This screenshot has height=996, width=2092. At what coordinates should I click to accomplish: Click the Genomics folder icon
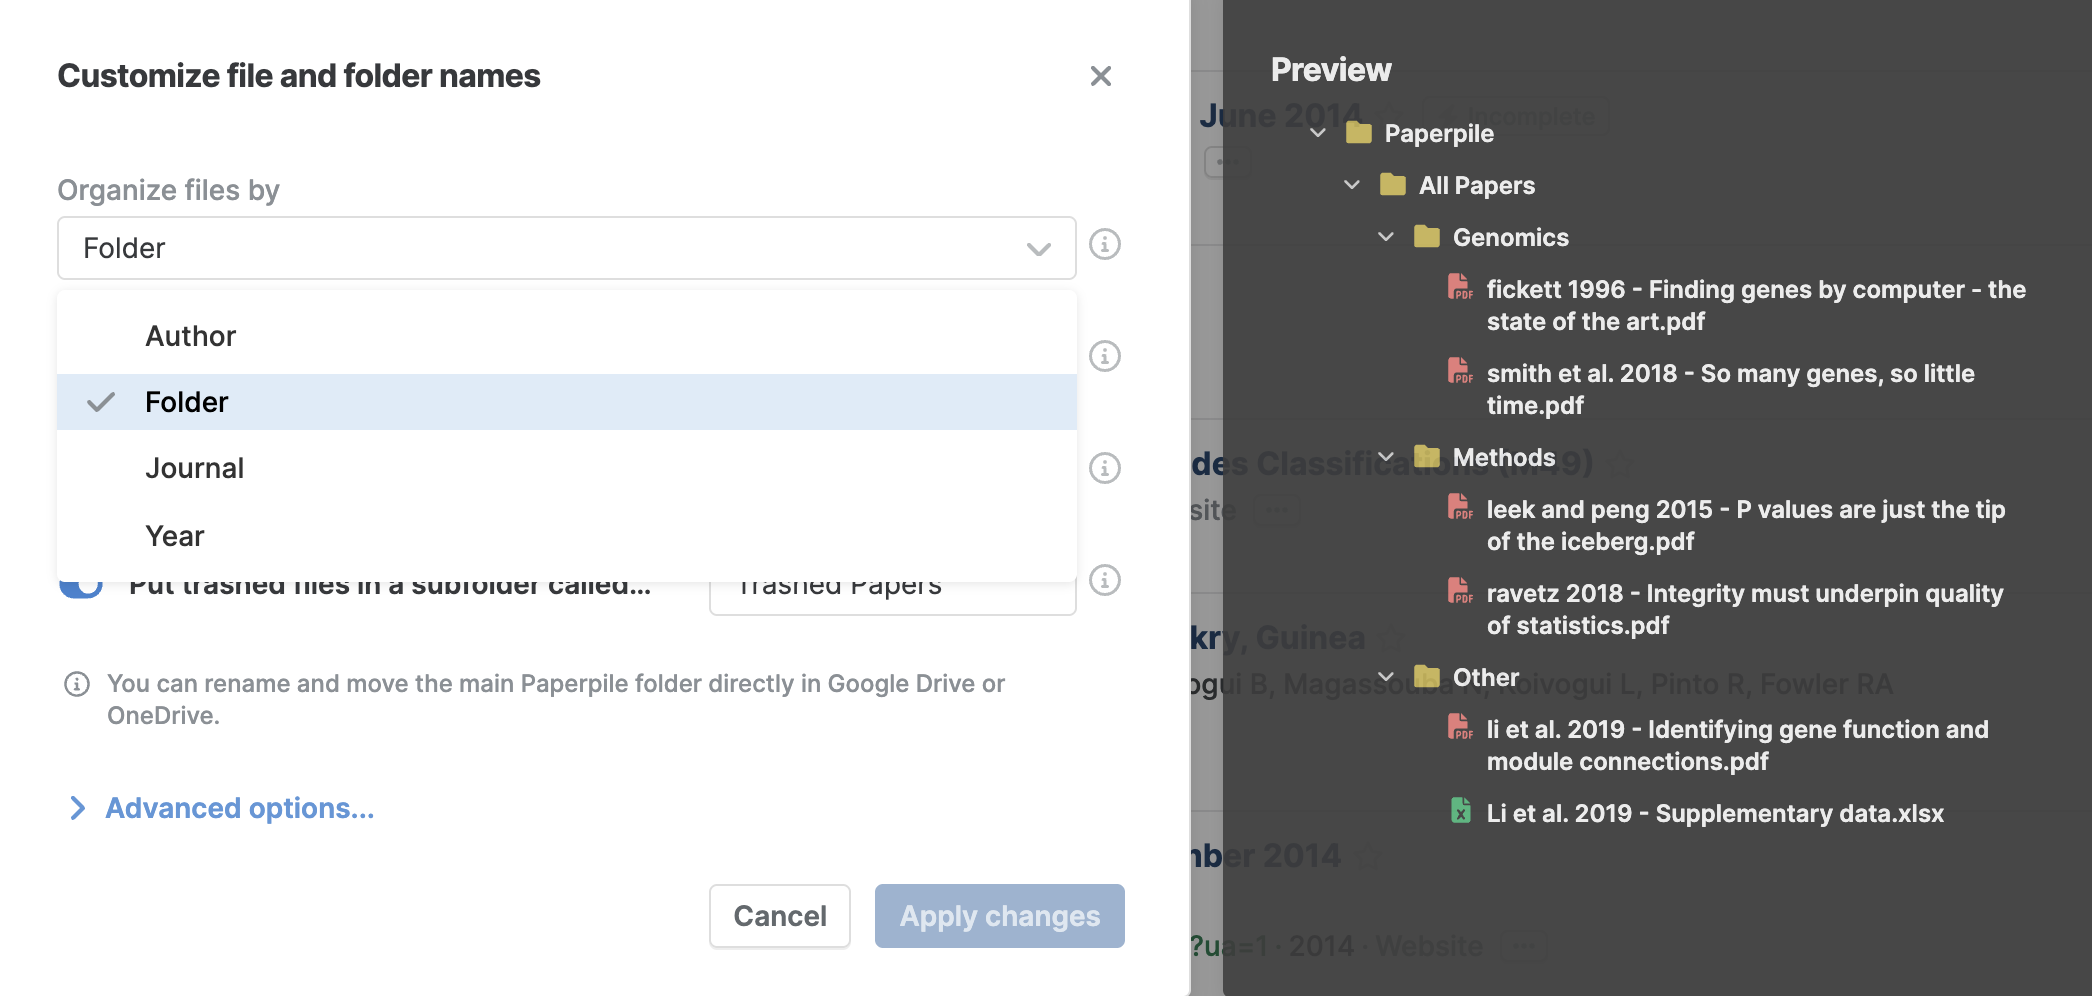(1426, 236)
